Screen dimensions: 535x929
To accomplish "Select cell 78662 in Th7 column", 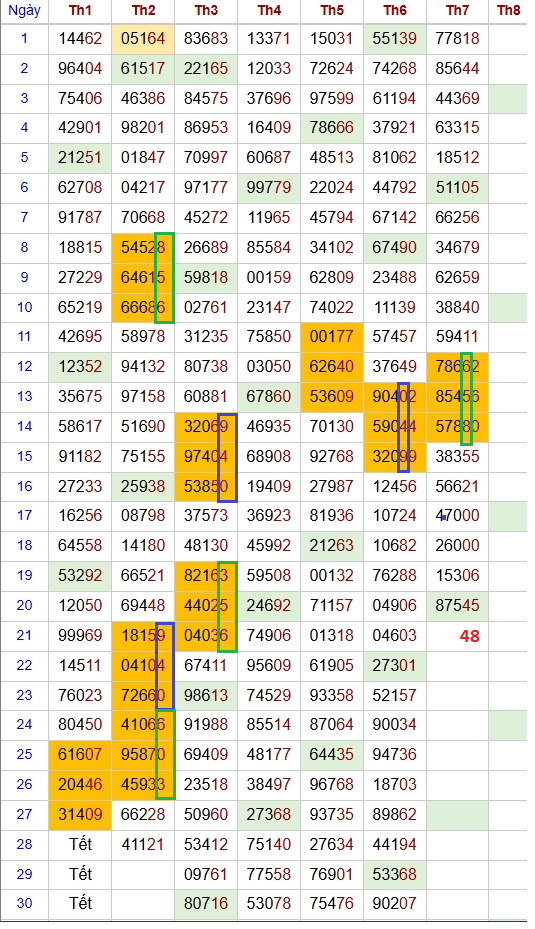I will point(457,367).
